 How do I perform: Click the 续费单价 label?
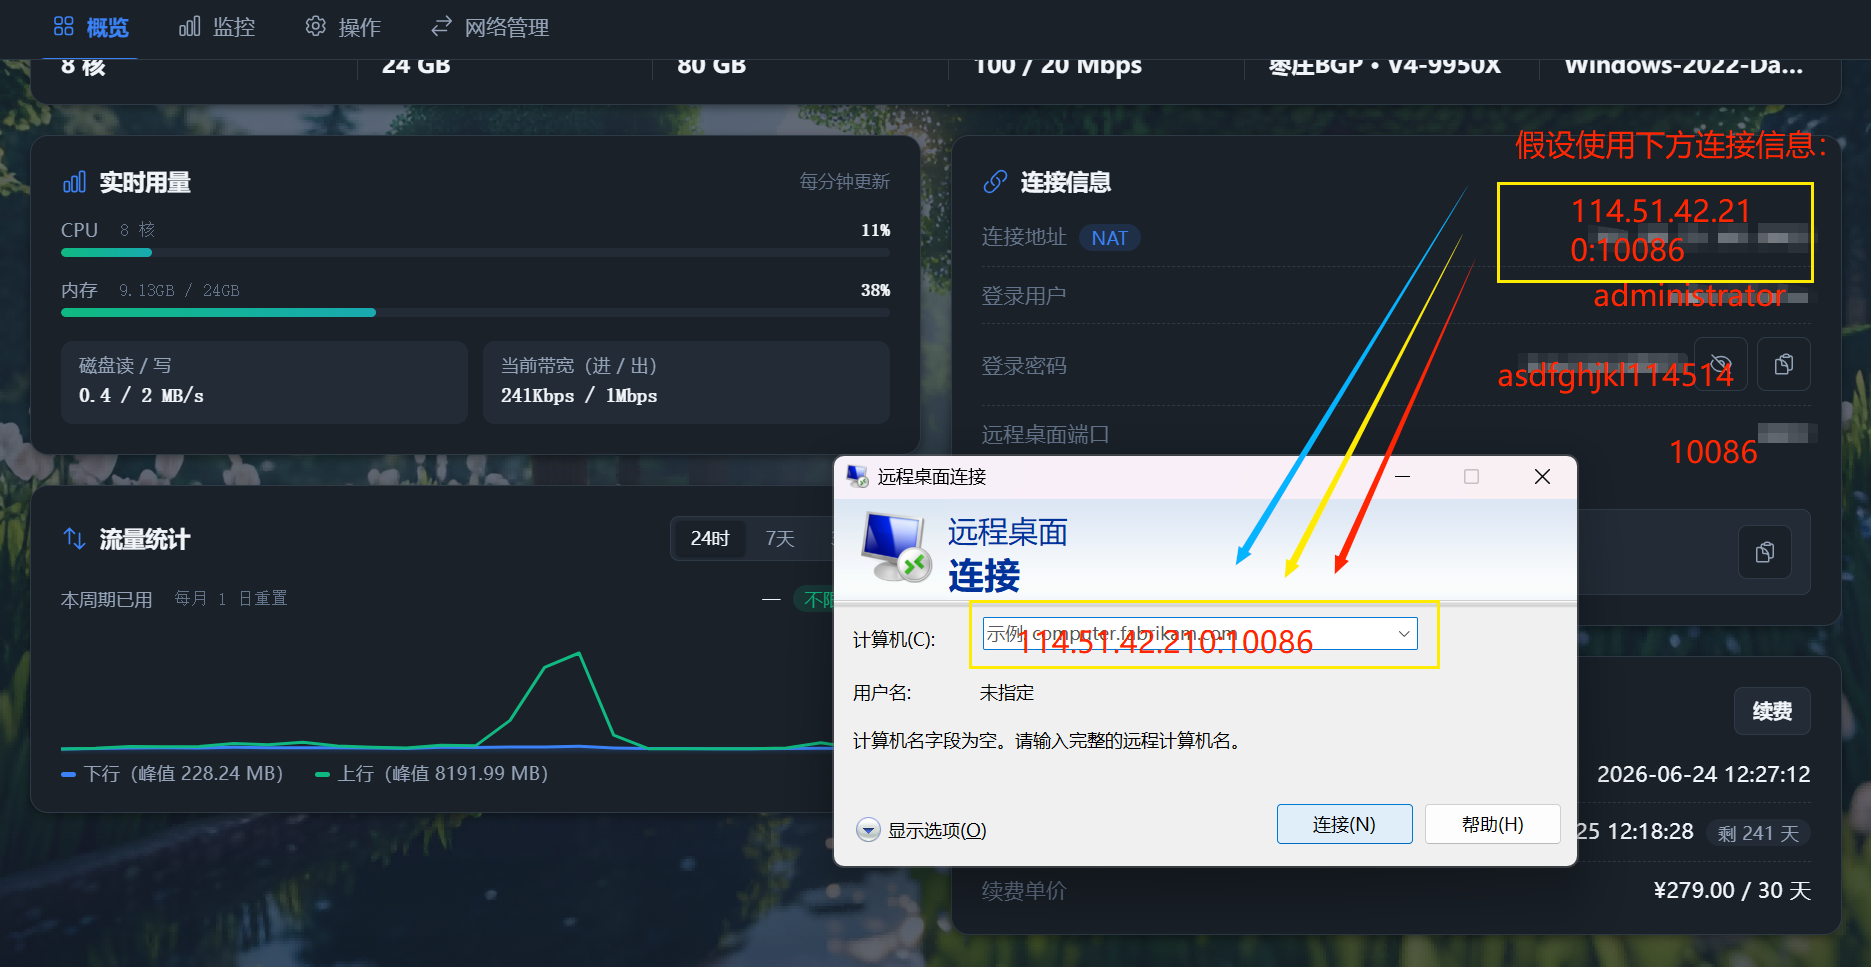(1024, 890)
